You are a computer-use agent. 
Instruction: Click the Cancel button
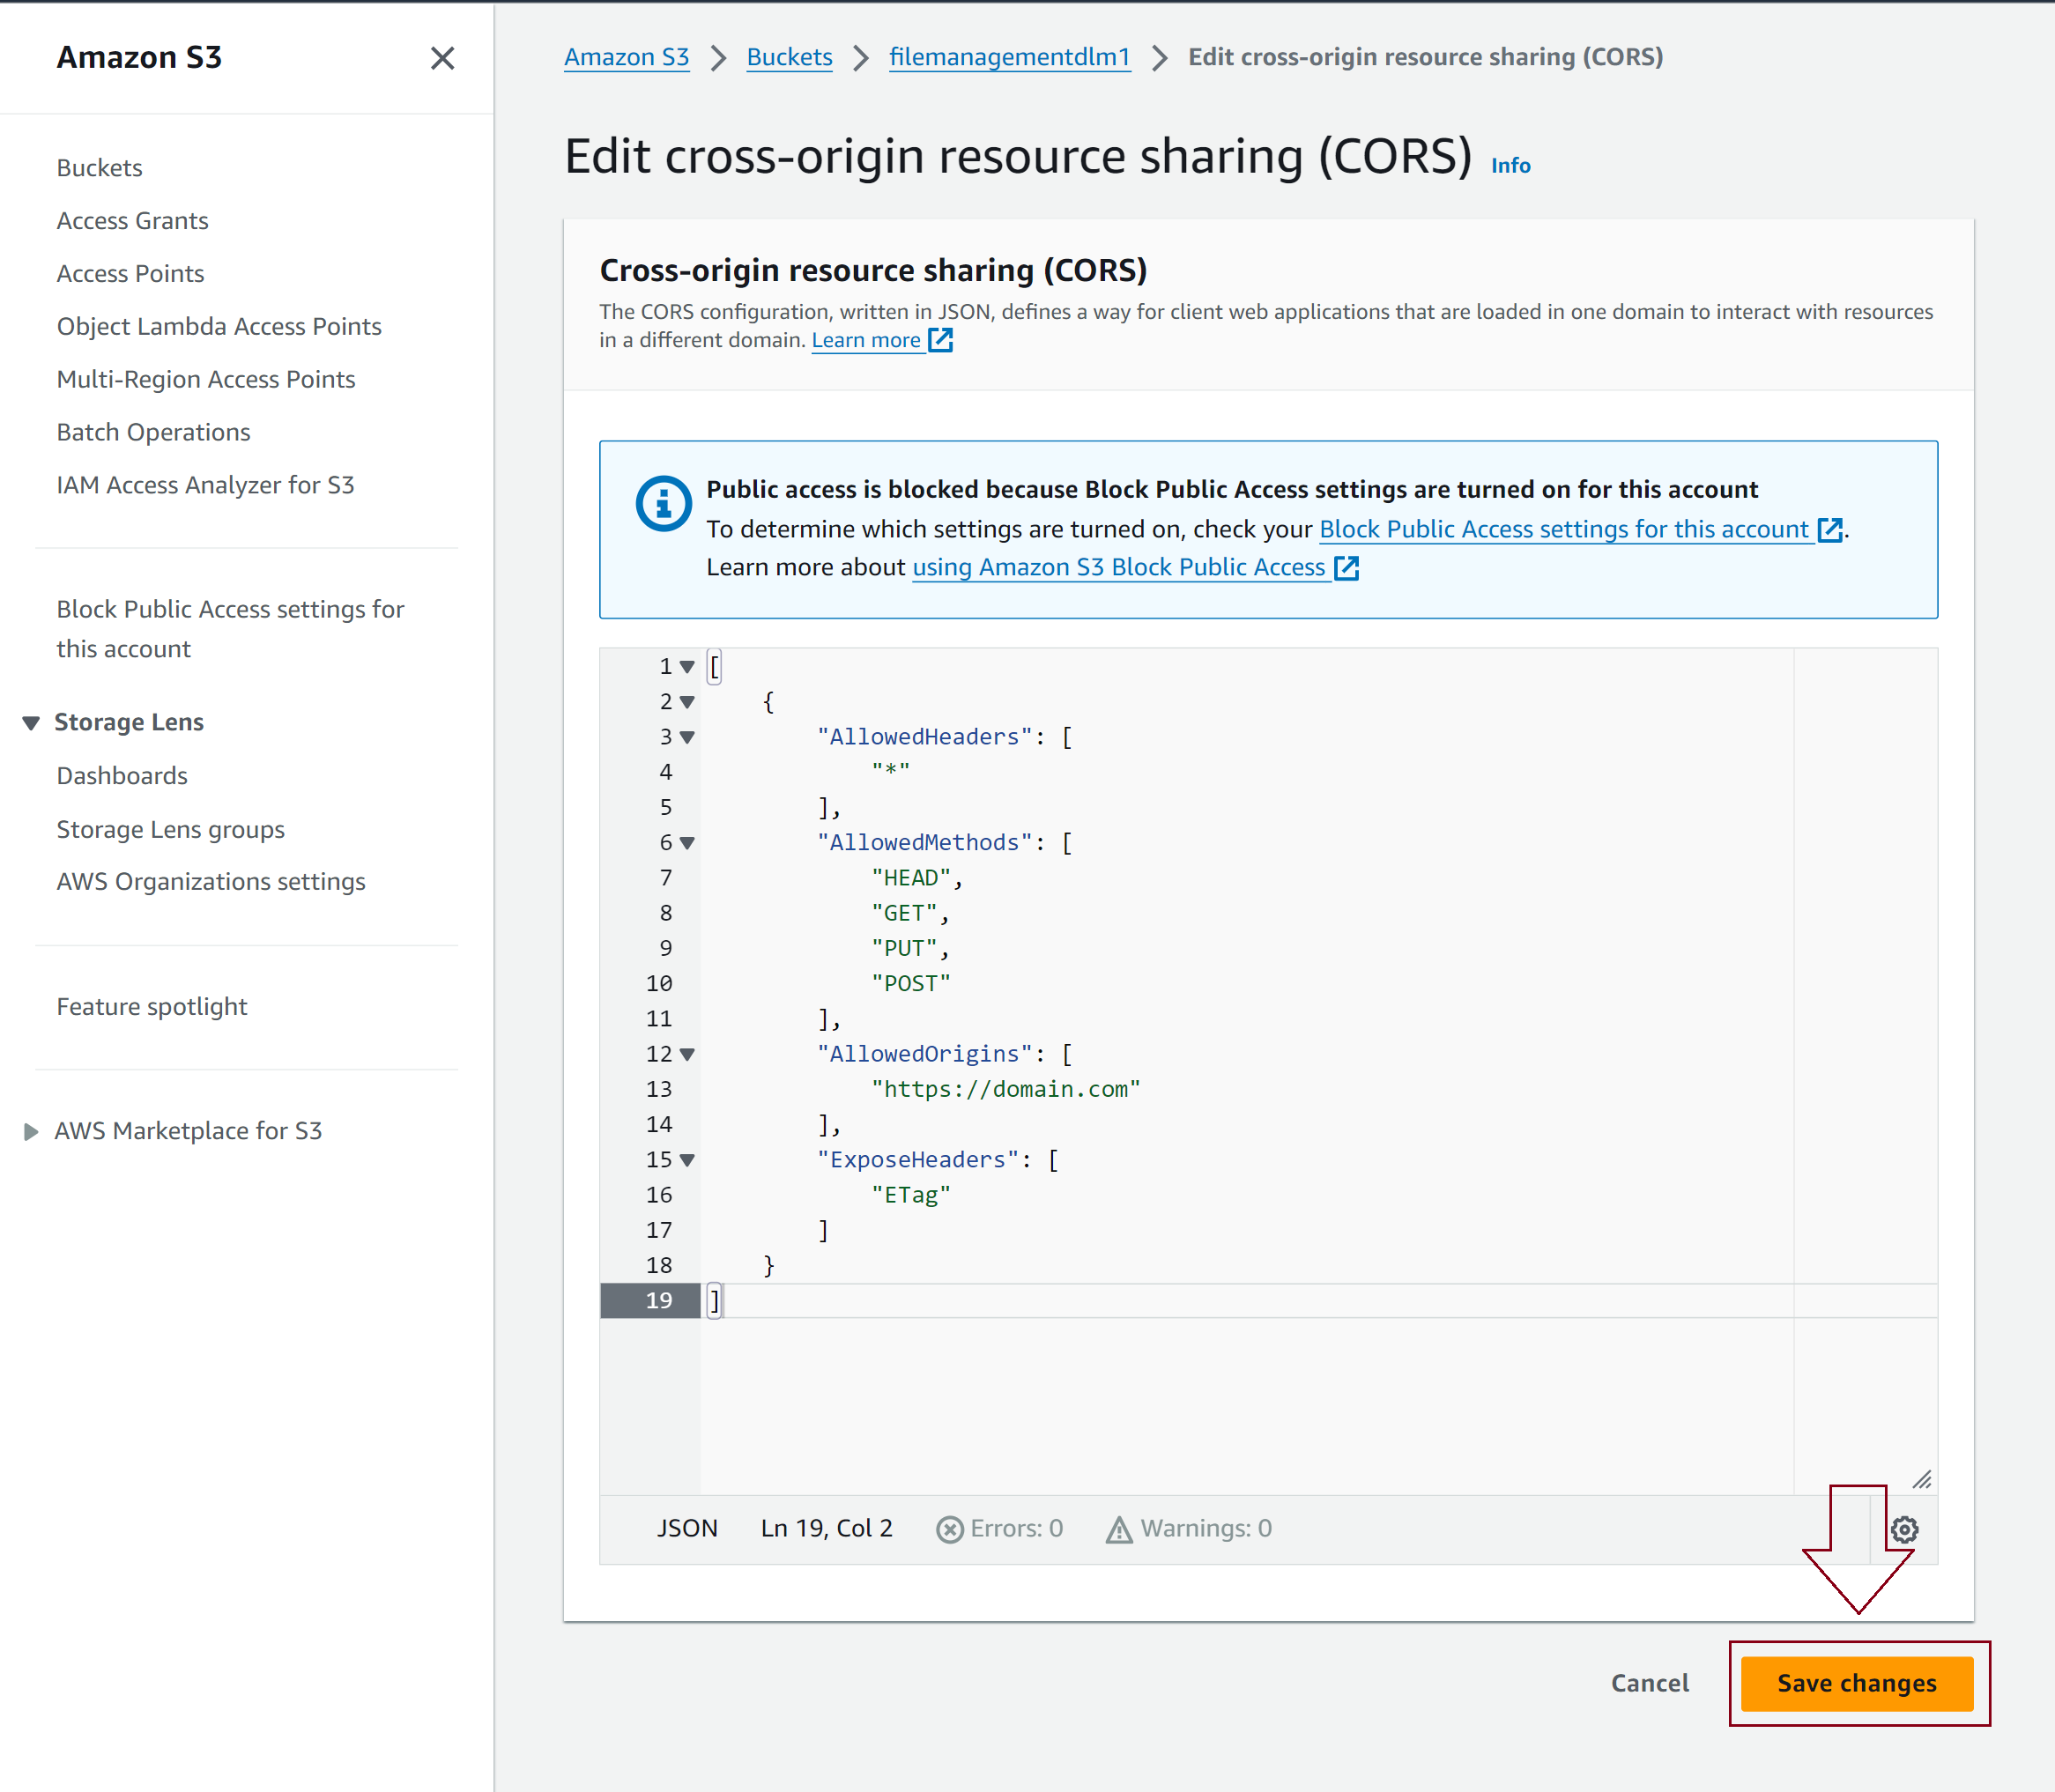pyautogui.click(x=1649, y=1683)
